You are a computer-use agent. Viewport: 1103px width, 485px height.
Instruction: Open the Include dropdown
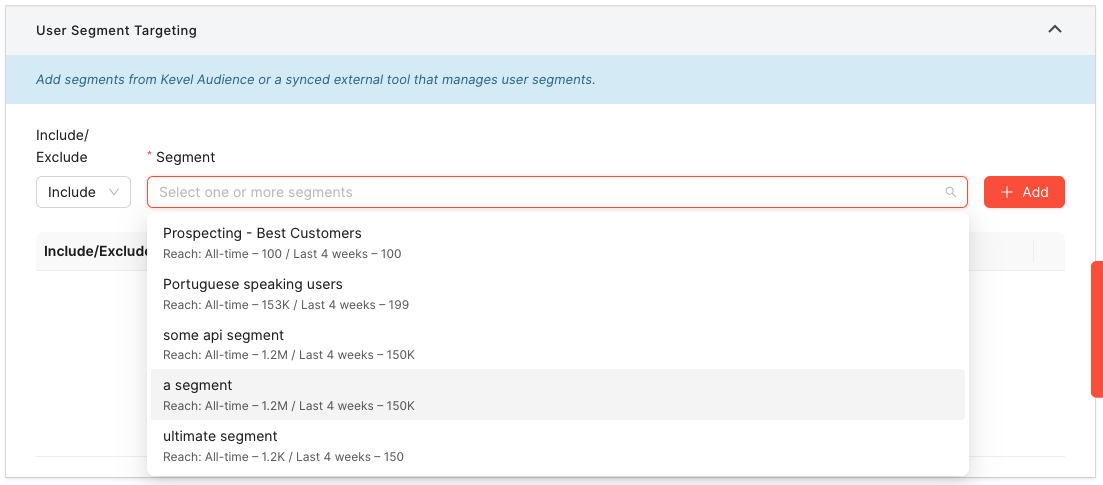[x=83, y=192]
